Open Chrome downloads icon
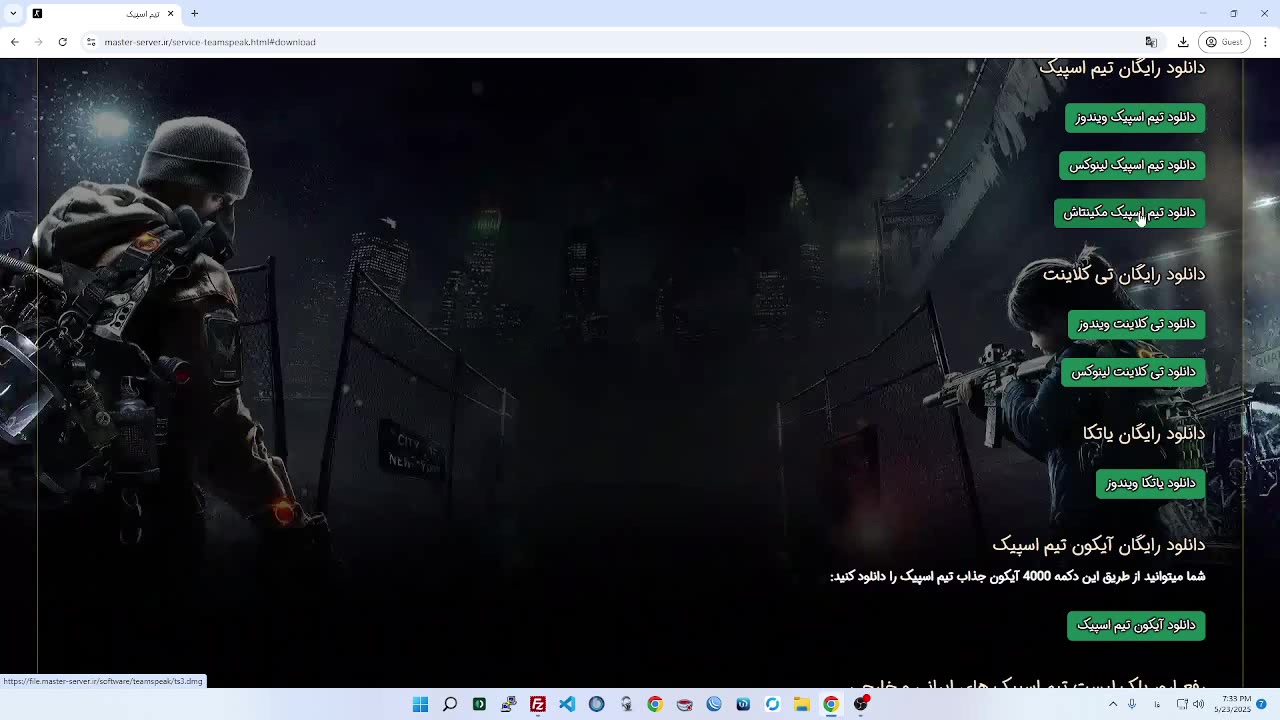Screen dimensions: 1280x720 [x=1183, y=42]
